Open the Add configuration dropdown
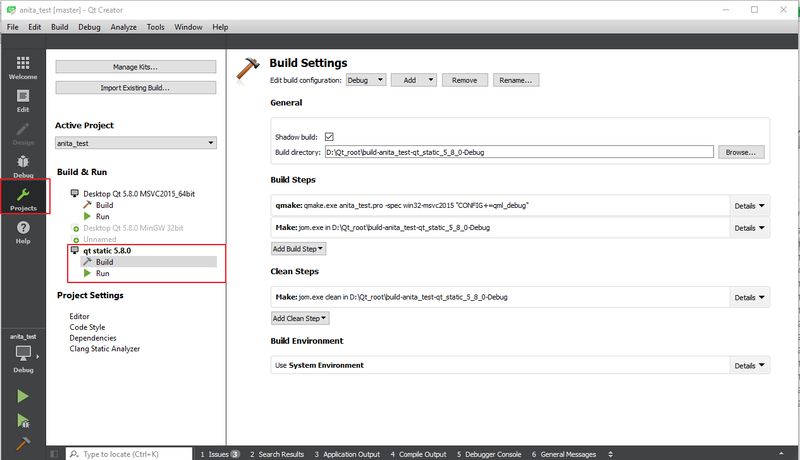The height and width of the screenshot is (460, 800). 413,80
